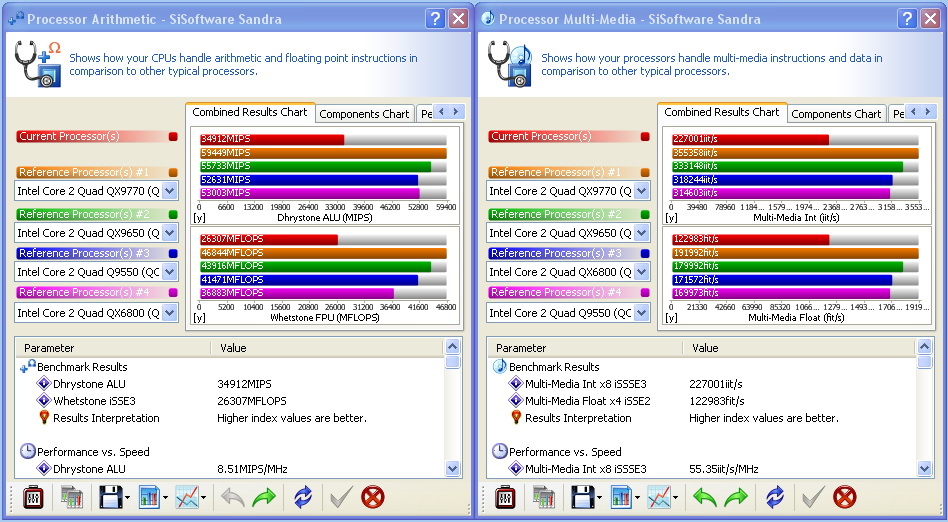This screenshot has width=948, height=522.
Task: Click the Value column header in Multi-Media list
Action: pos(800,348)
